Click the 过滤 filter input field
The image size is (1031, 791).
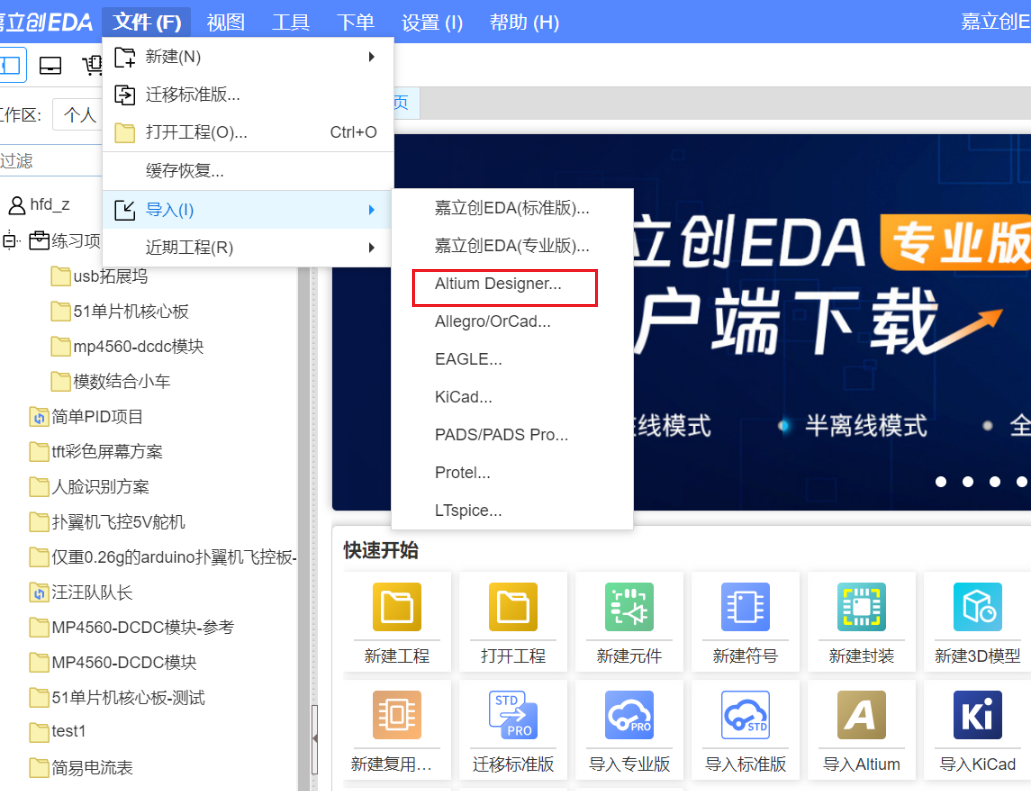point(51,161)
